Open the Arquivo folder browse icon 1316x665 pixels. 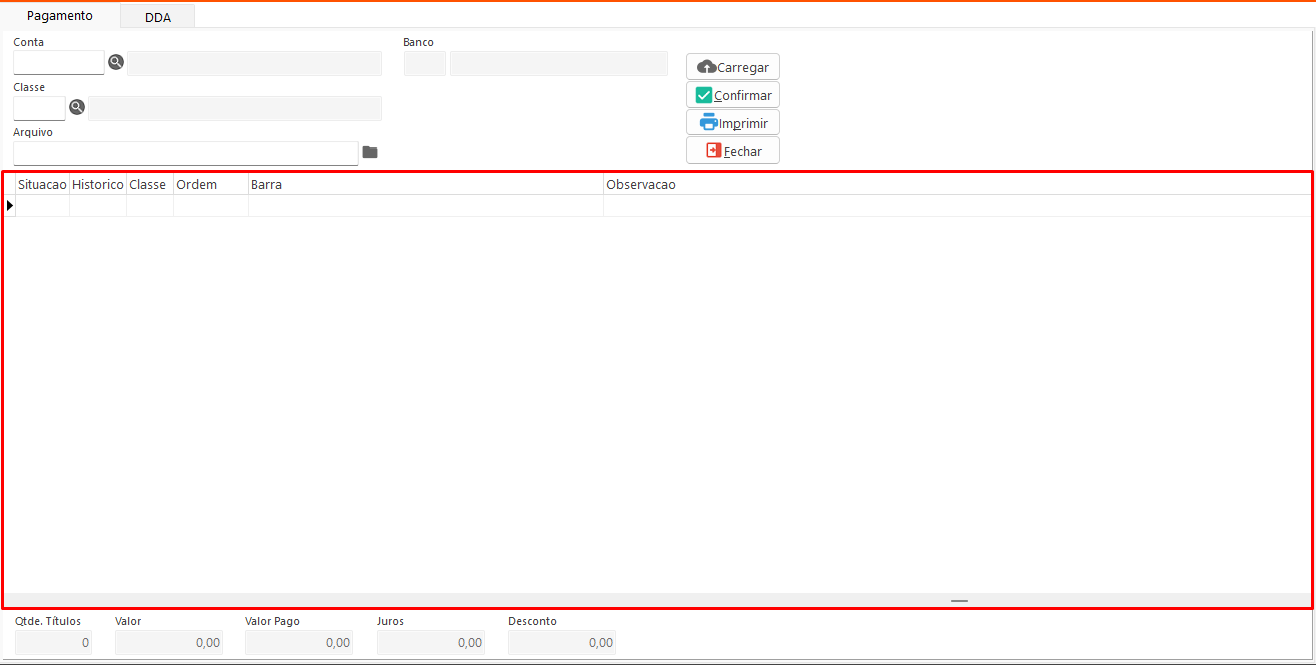(x=370, y=152)
